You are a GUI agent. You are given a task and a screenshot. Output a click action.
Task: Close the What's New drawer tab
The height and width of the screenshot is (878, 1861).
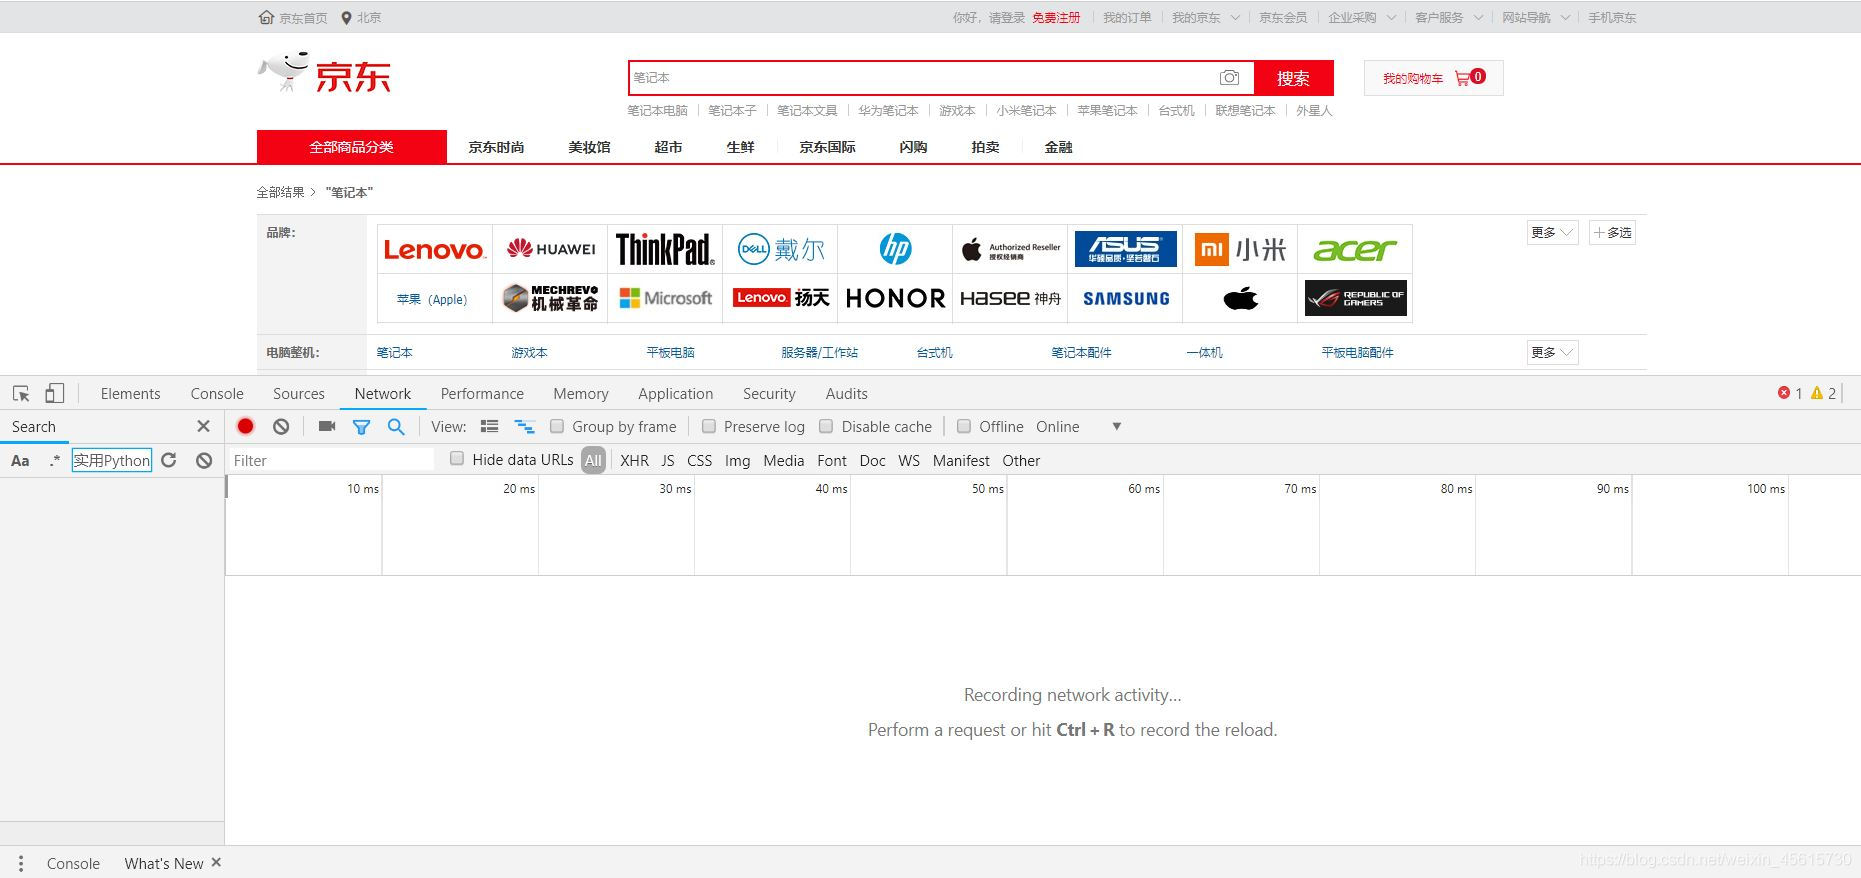point(216,862)
